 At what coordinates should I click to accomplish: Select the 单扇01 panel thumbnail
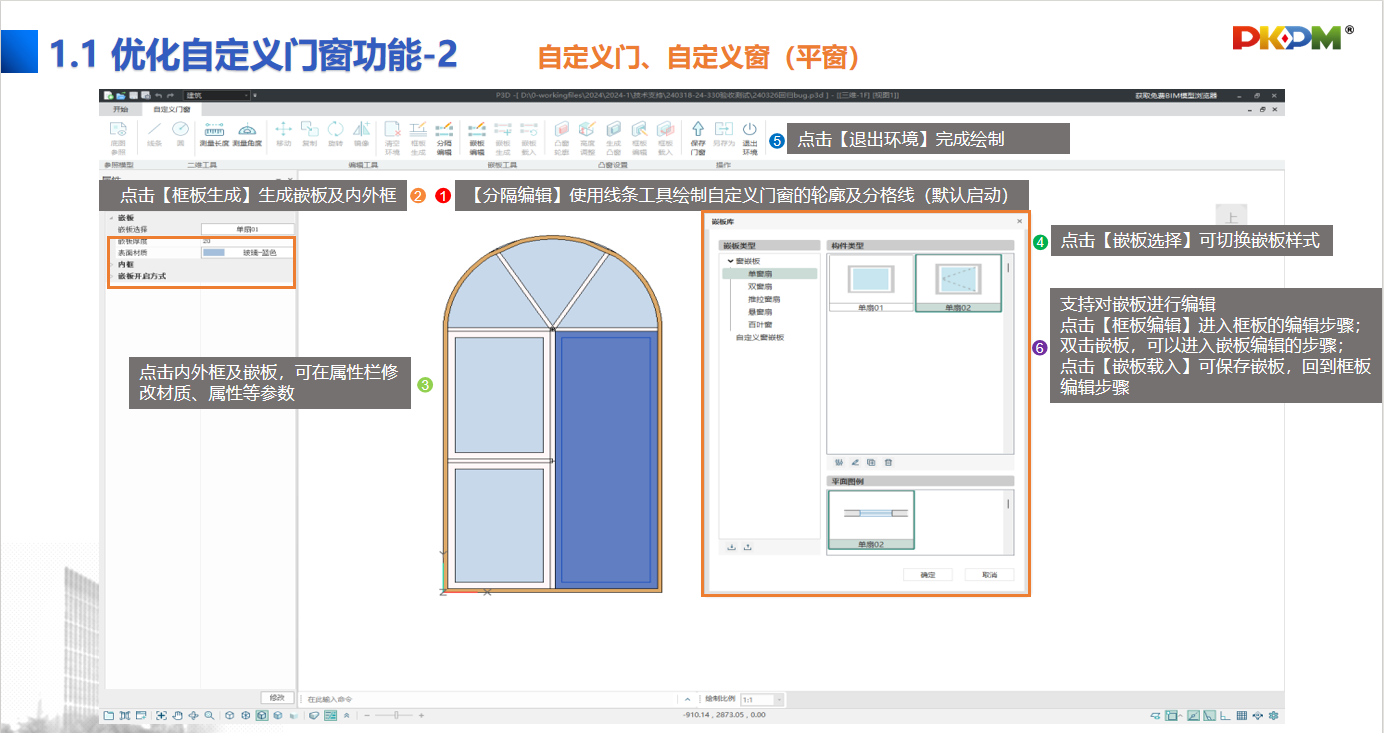click(x=871, y=279)
